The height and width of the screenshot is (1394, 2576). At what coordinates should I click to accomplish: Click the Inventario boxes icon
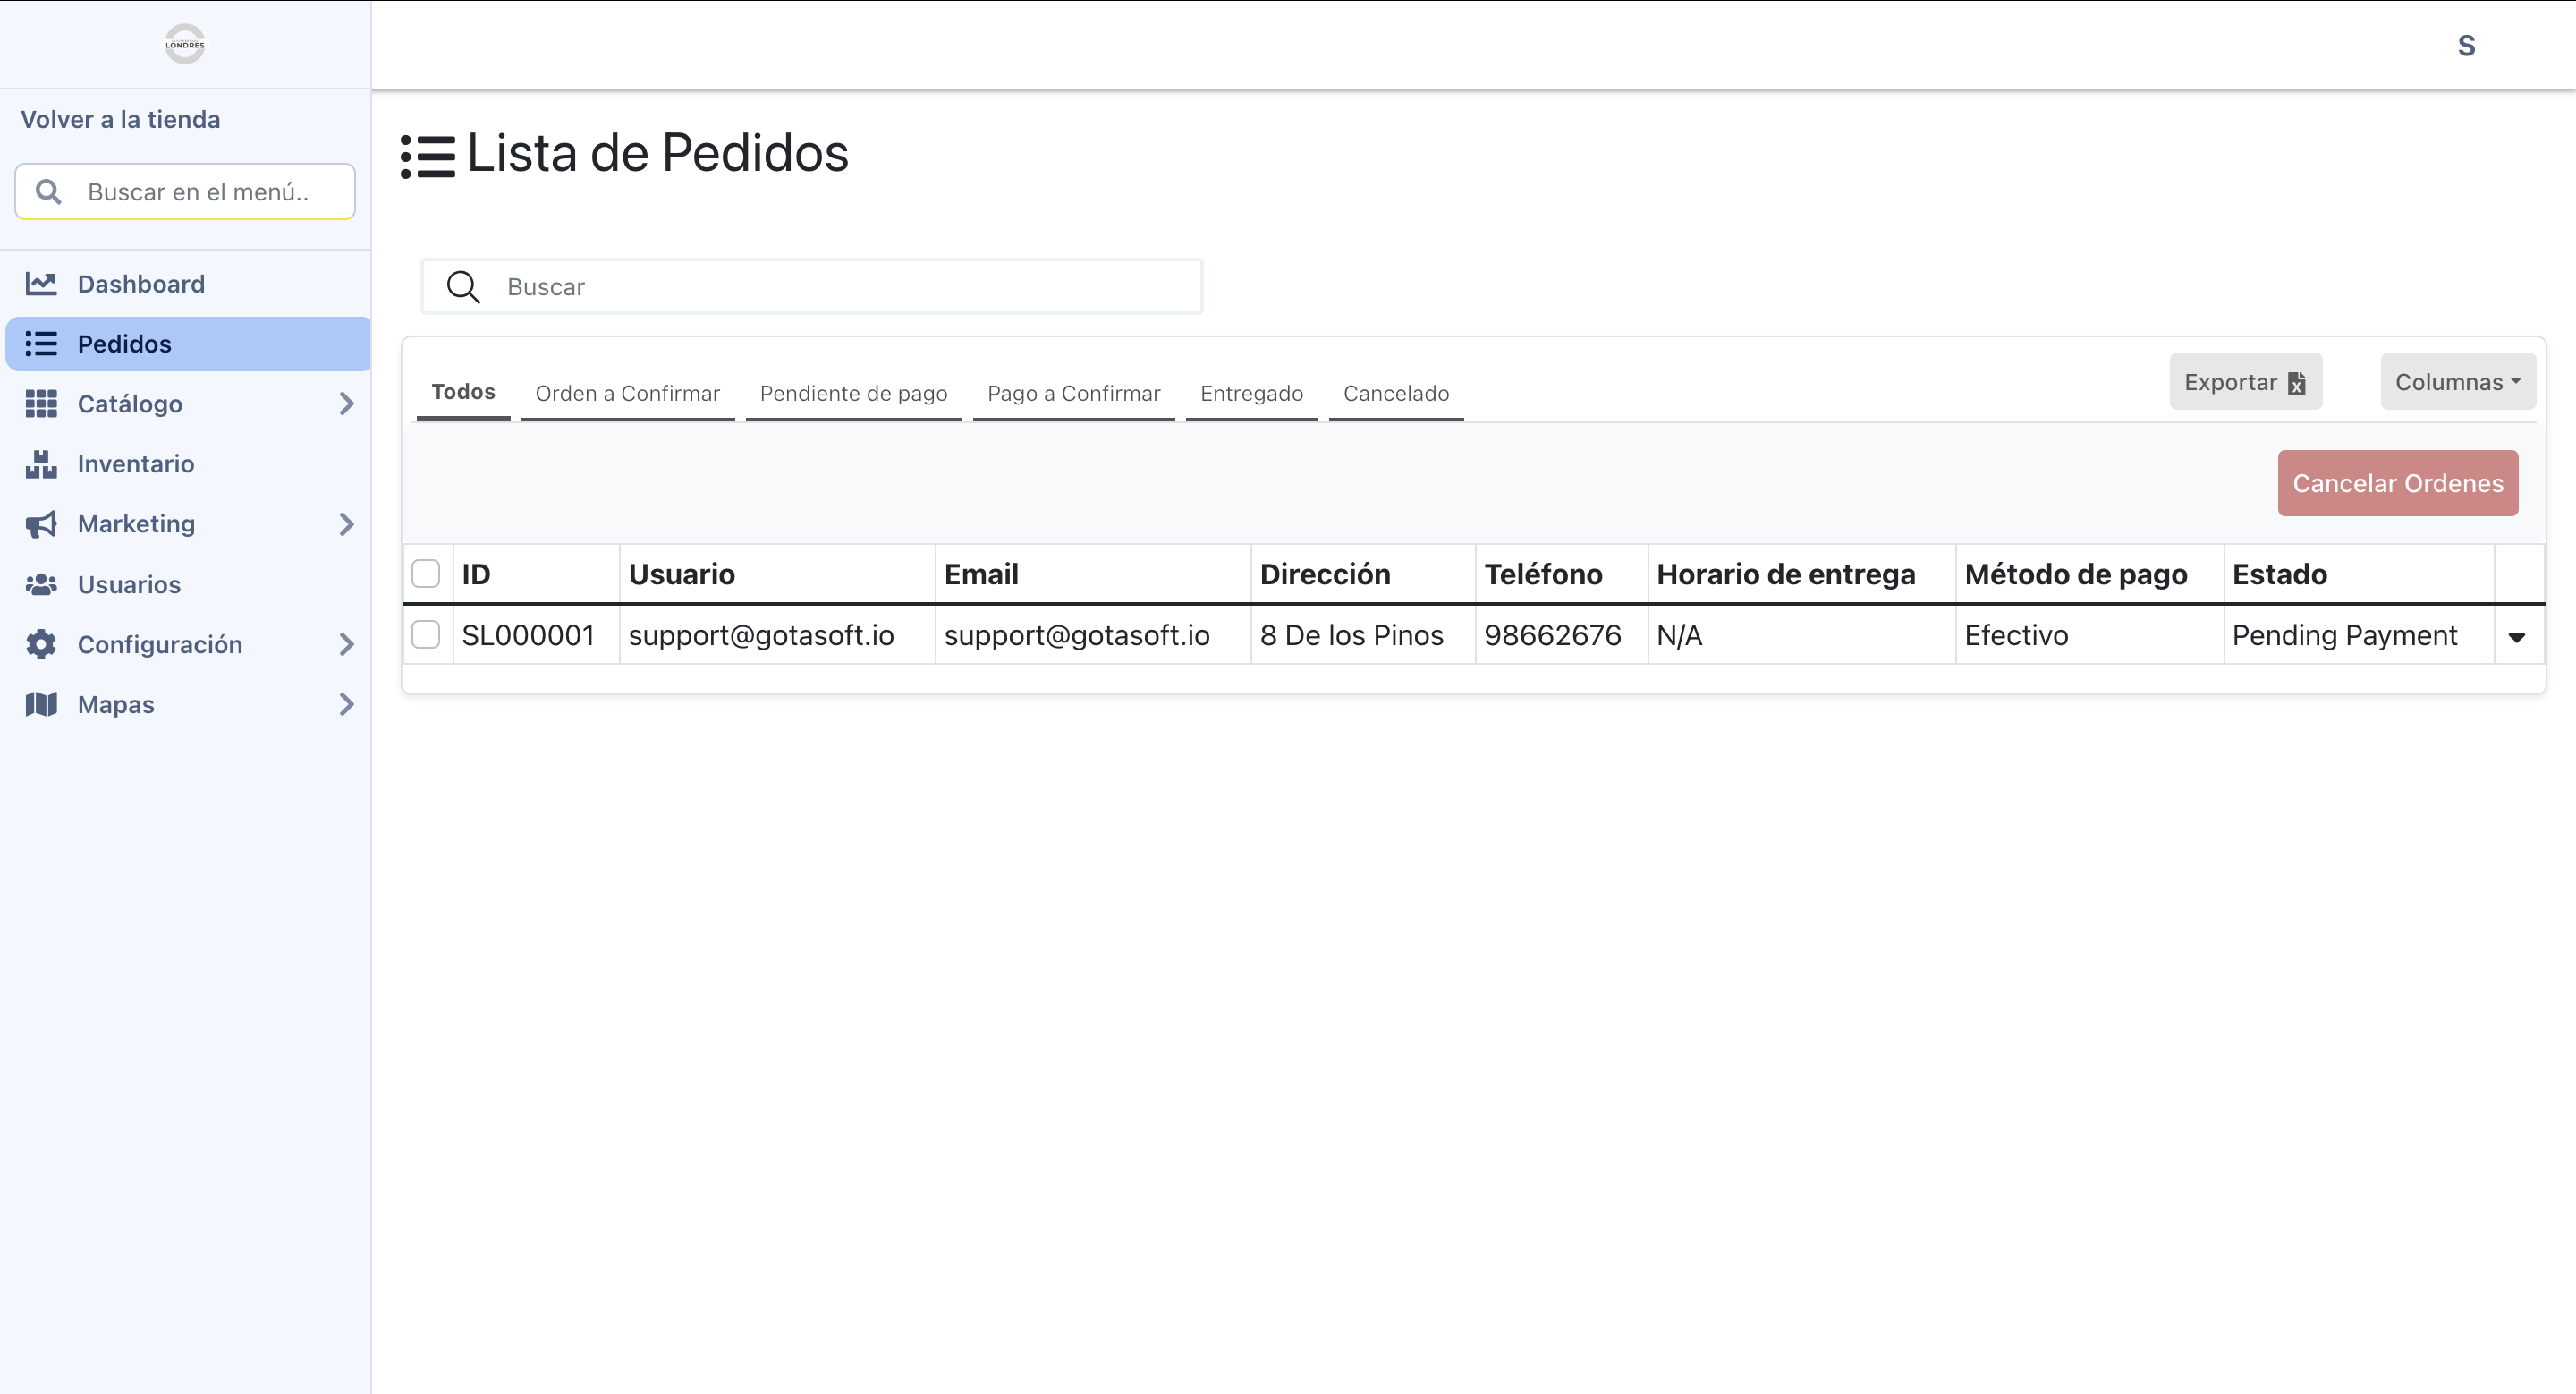click(41, 464)
